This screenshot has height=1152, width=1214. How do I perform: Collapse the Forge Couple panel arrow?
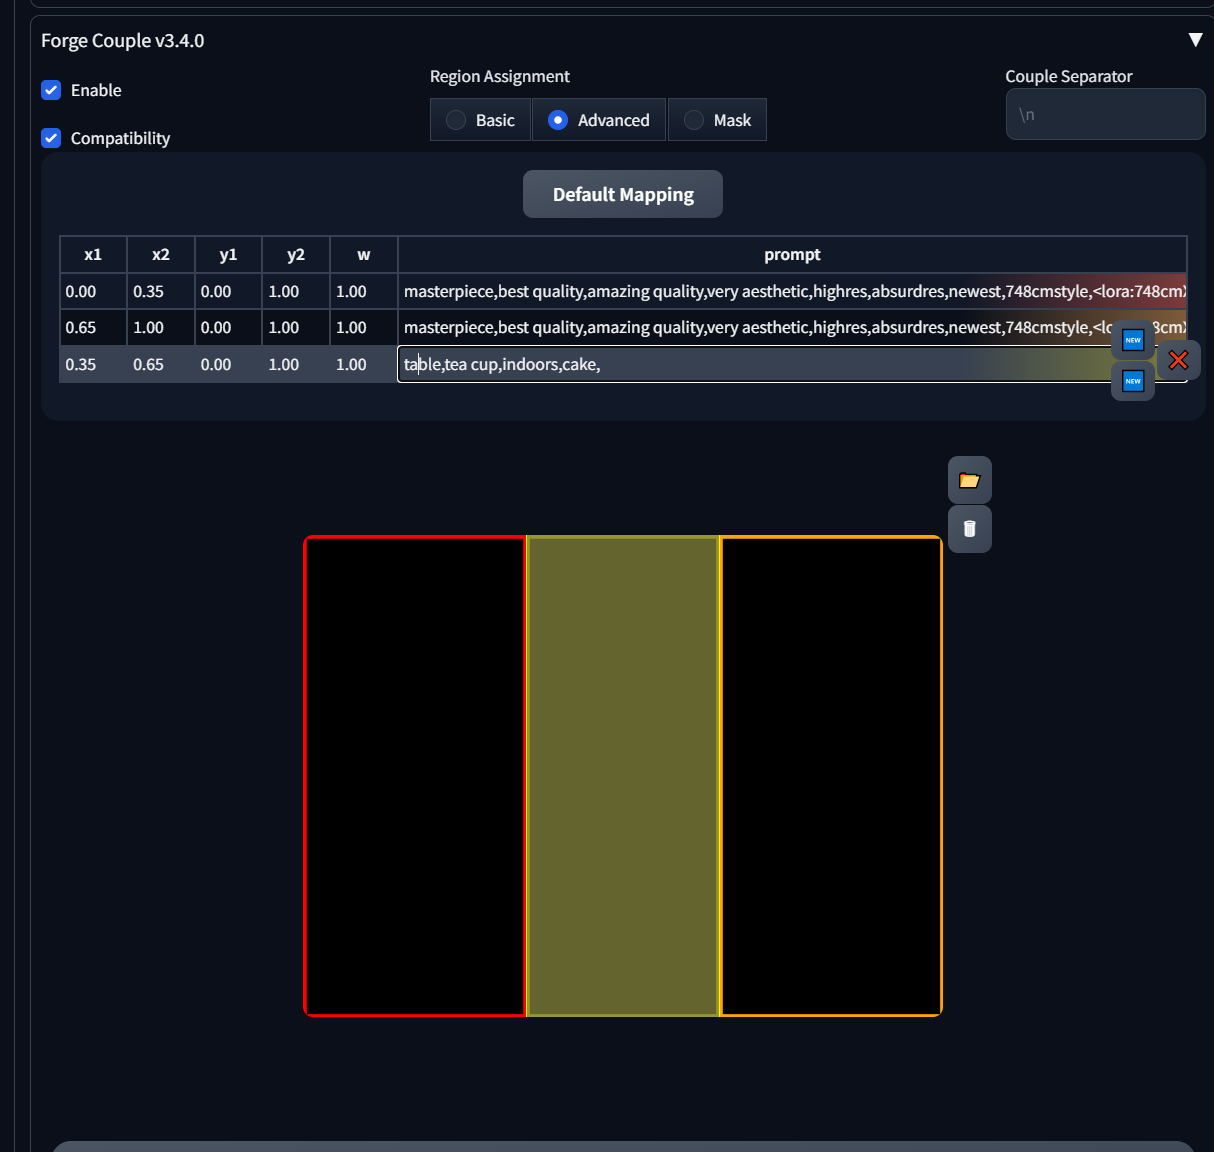coord(1194,40)
